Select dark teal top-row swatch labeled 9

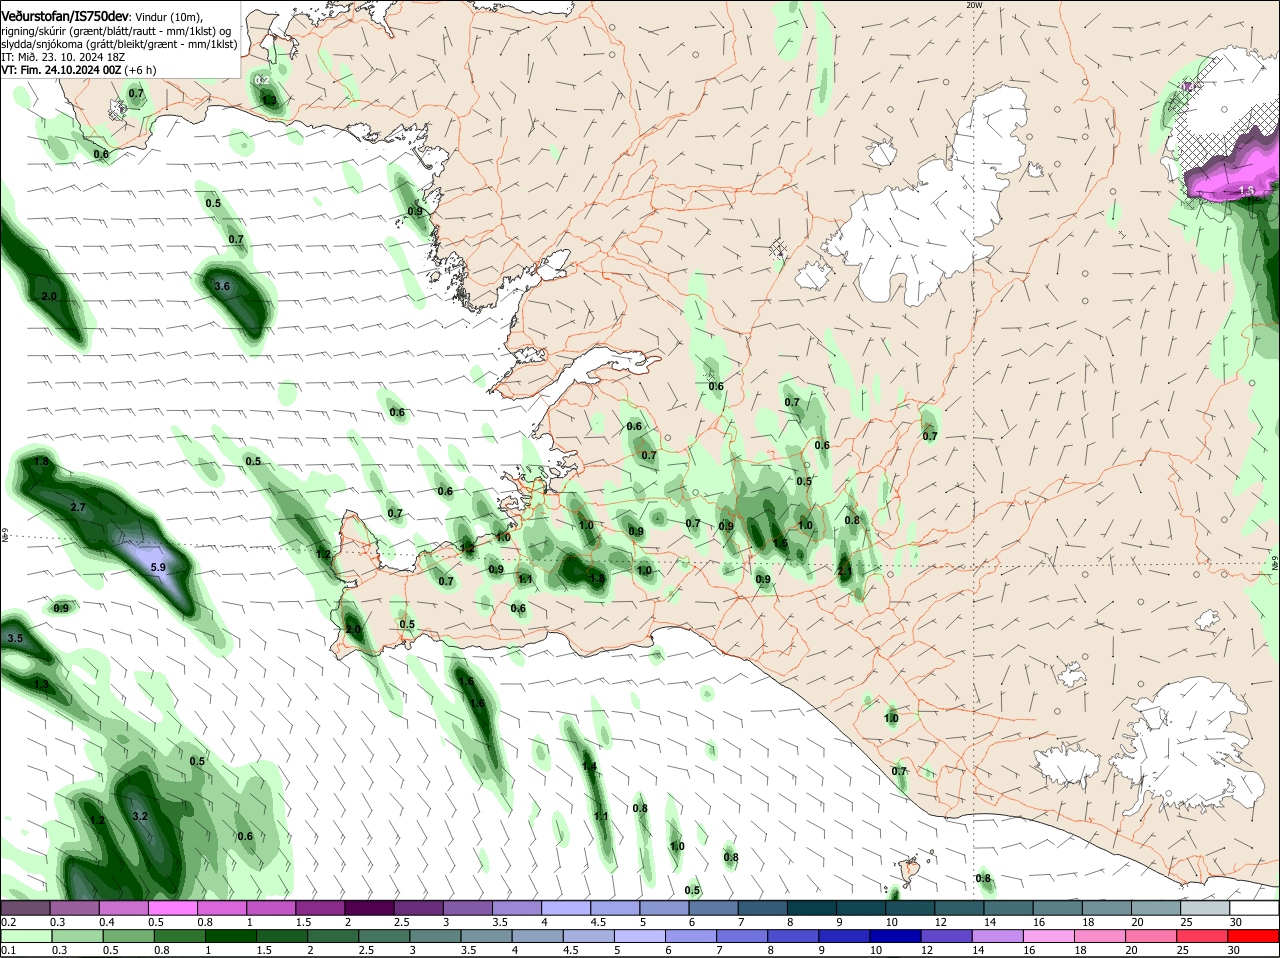pyautogui.click(x=861, y=908)
